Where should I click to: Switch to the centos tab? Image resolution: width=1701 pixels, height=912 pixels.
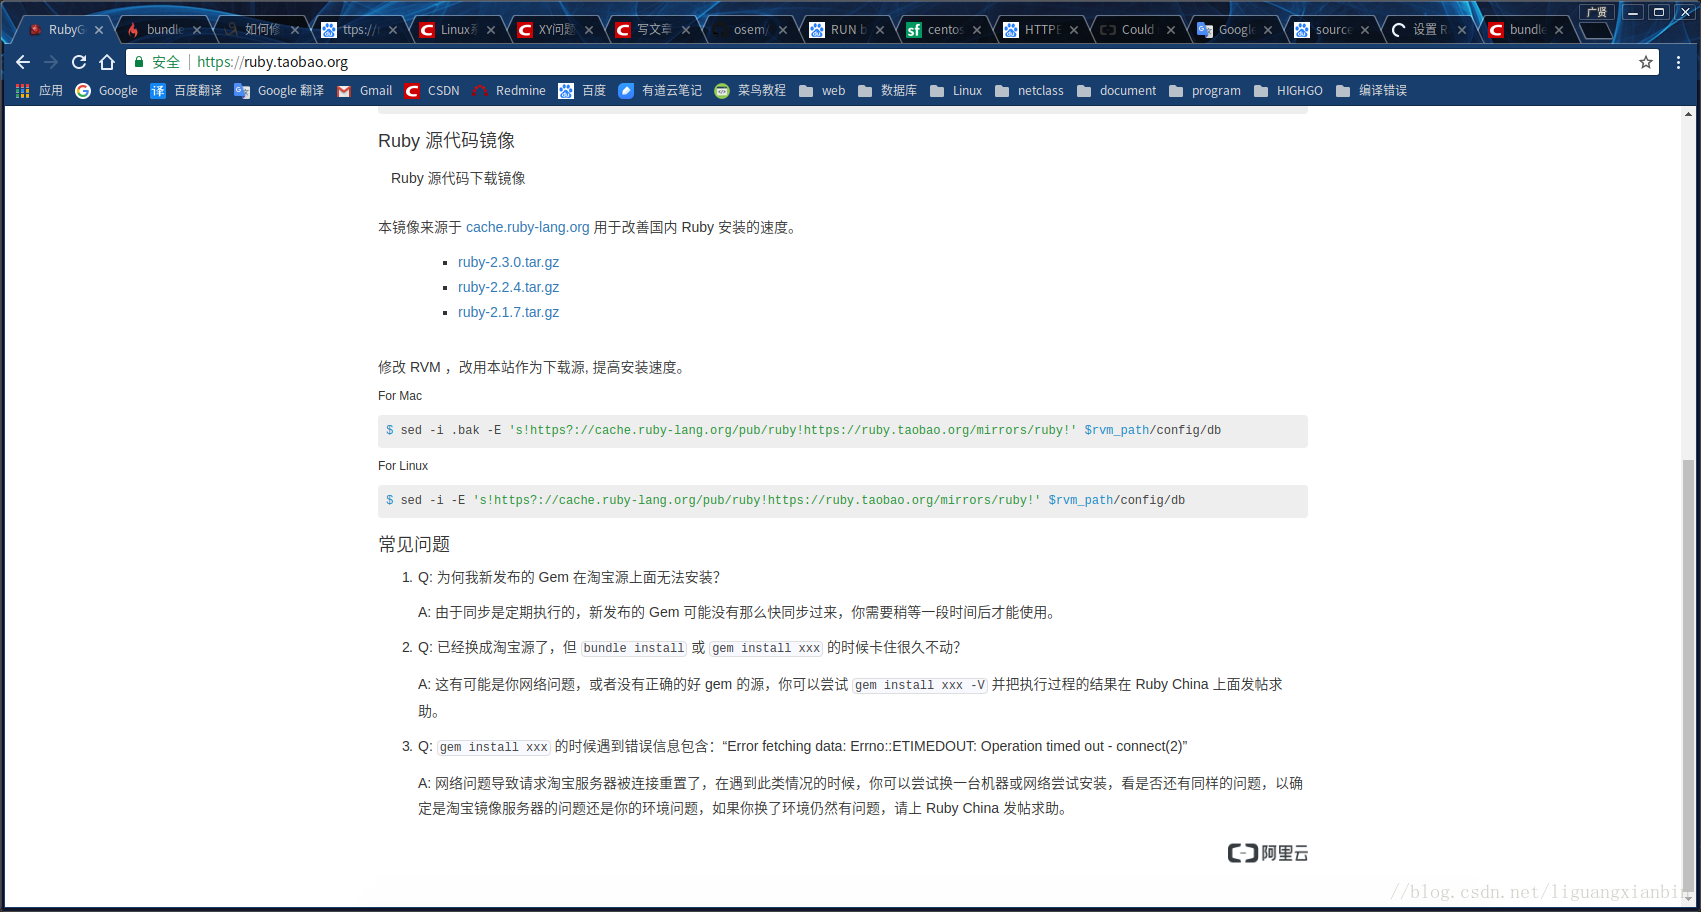click(x=943, y=30)
